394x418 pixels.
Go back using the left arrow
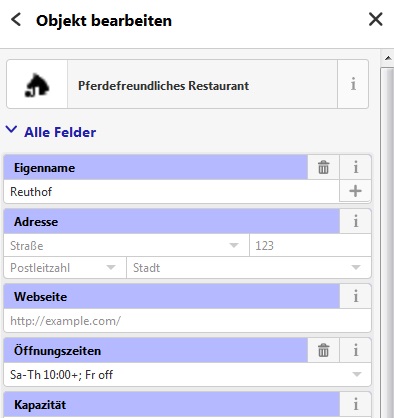pos(16,20)
